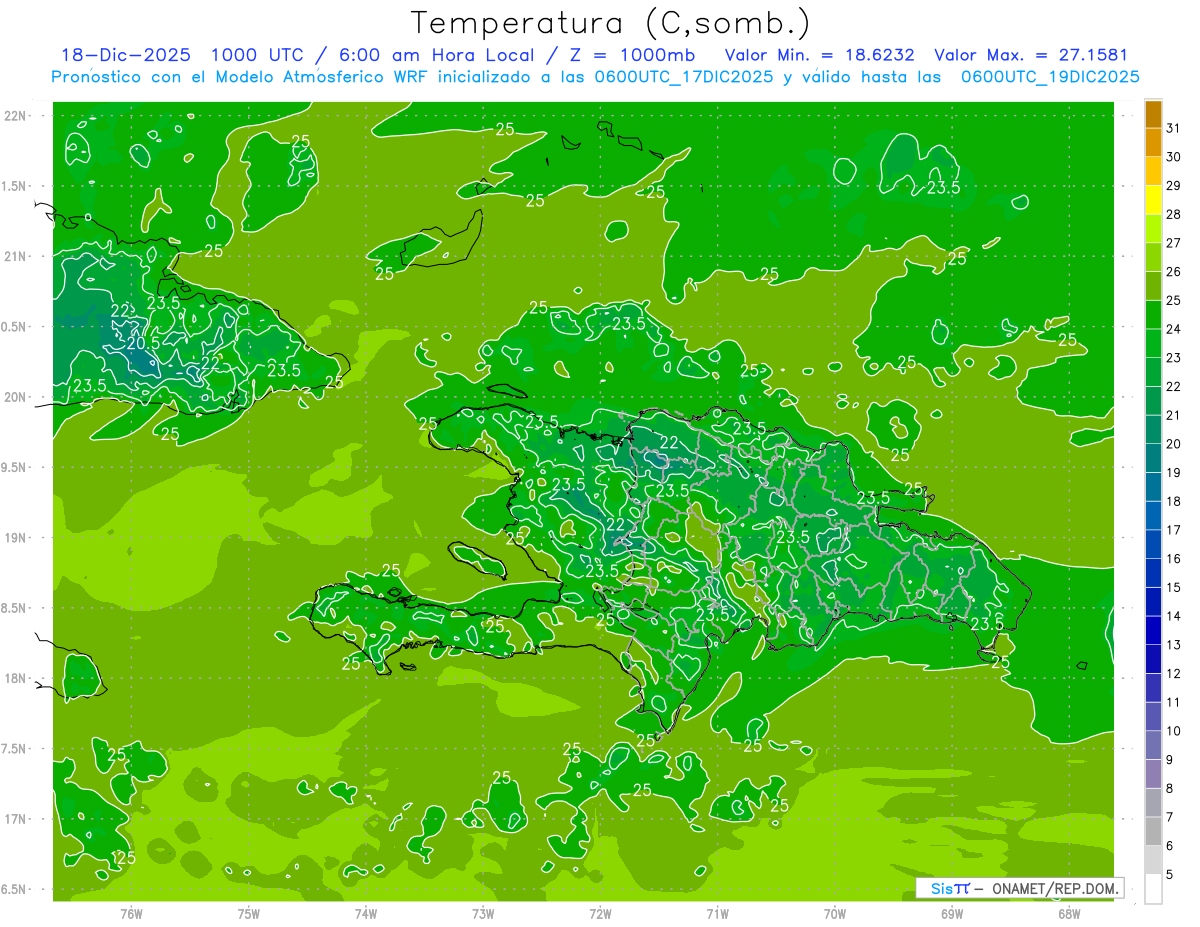This screenshot has width=1200, height=927.
Task: Click the "76W" longitude axis label
Action: coord(131,914)
